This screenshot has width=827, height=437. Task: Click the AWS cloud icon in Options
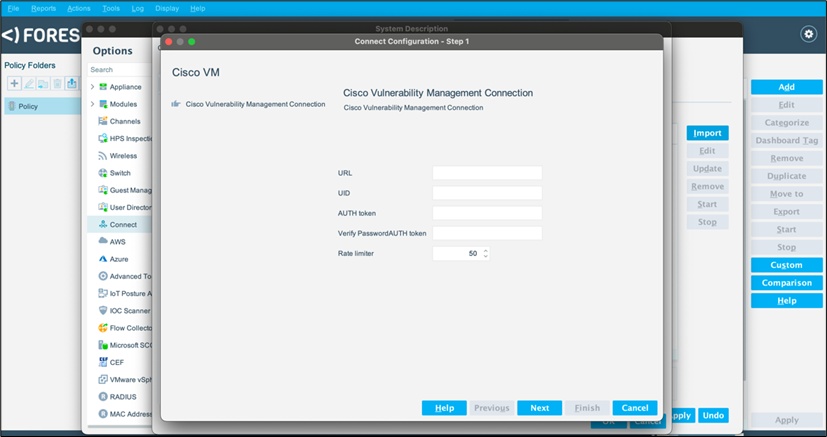click(x=103, y=241)
